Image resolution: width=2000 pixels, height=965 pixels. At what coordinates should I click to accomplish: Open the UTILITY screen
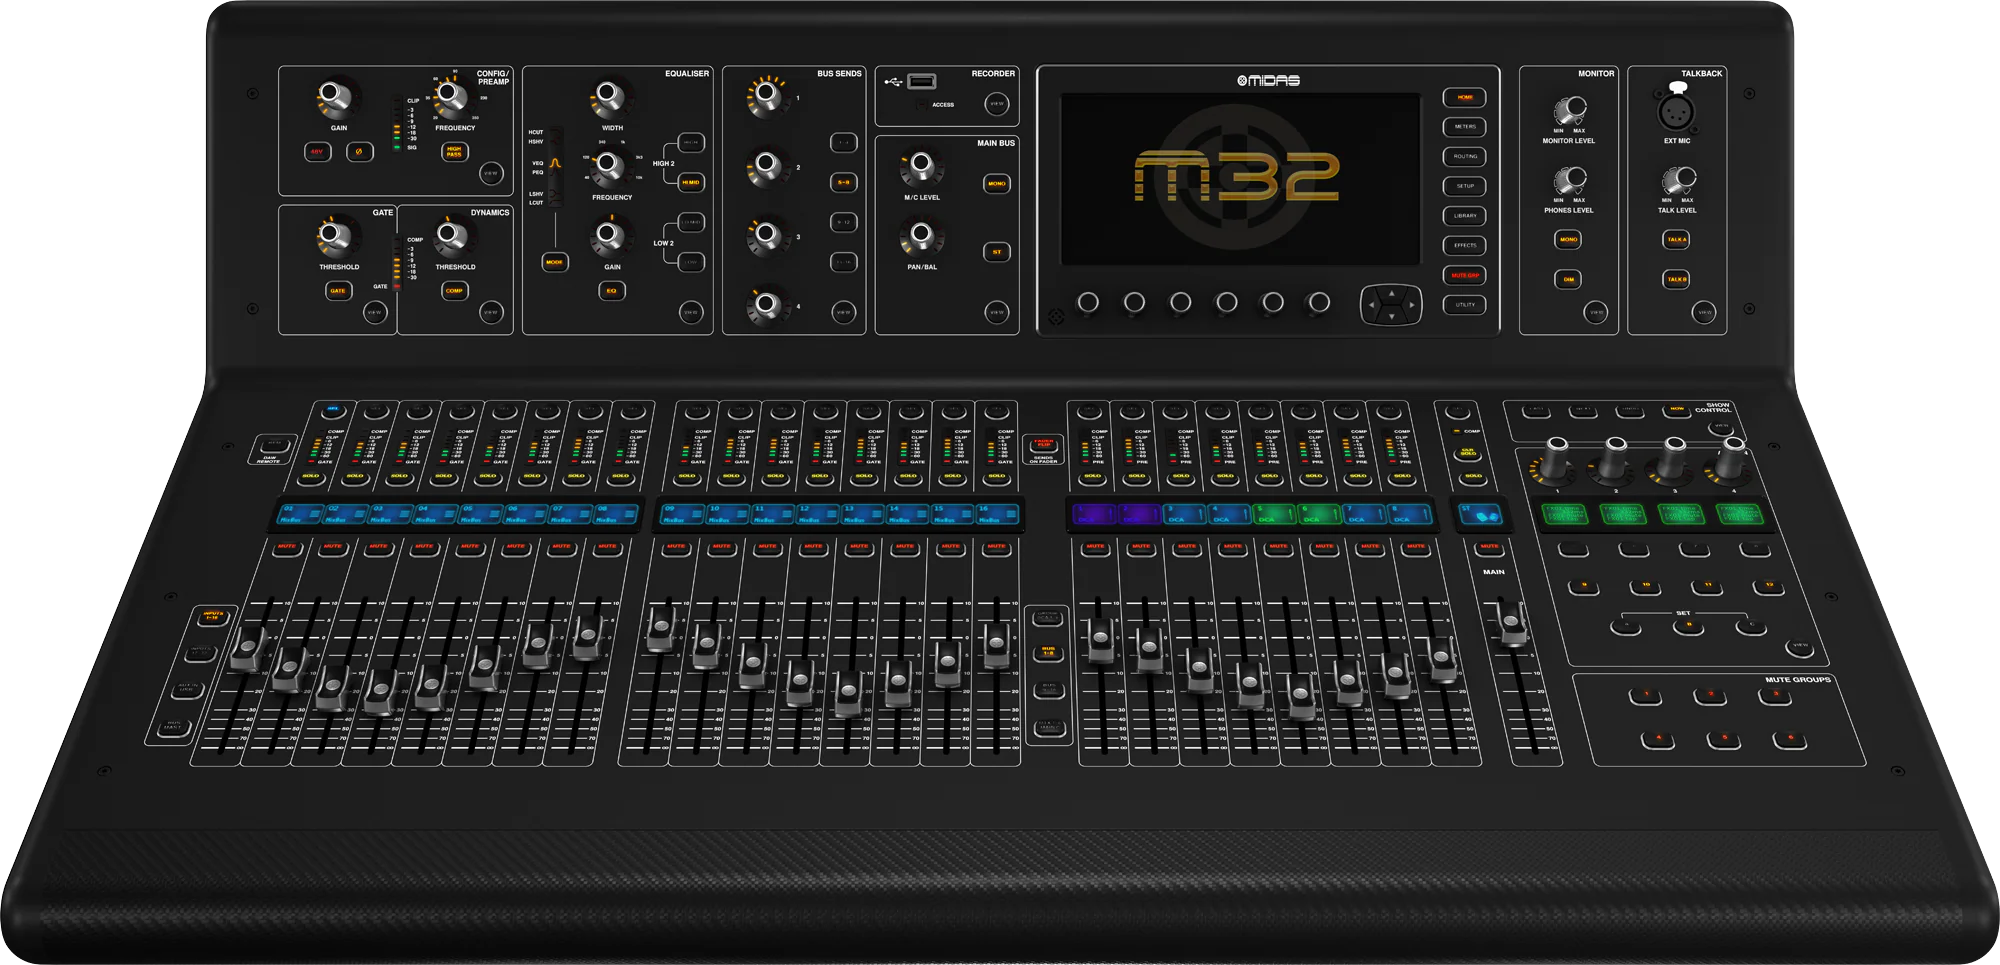click(1464, 305)
